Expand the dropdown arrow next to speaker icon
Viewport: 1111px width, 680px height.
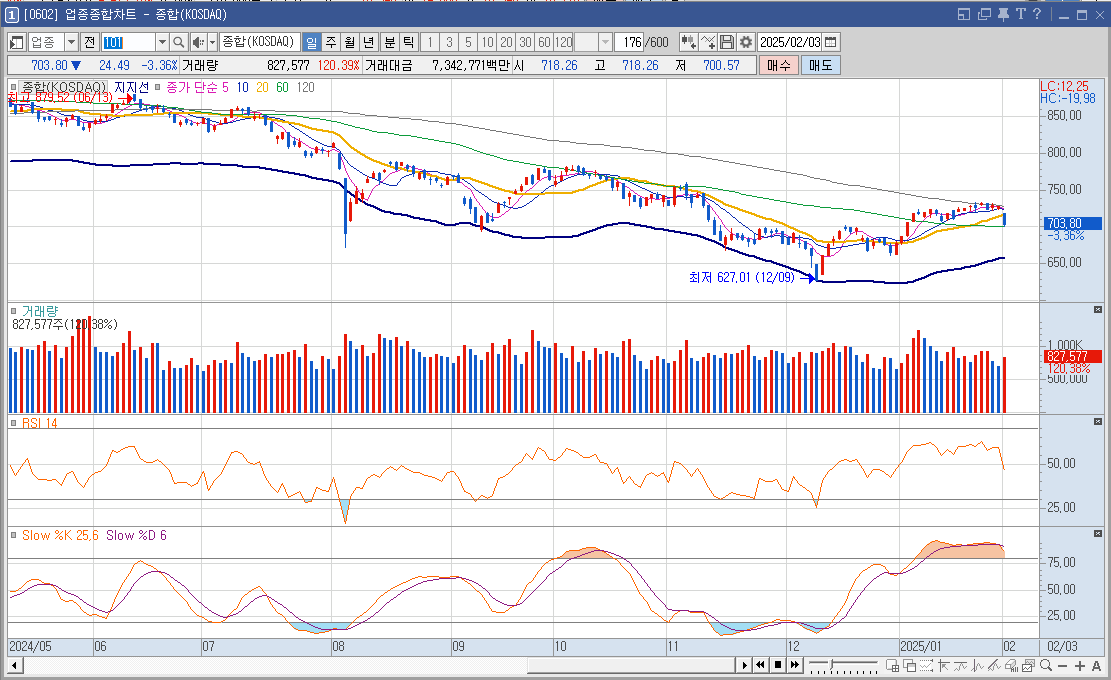(212, 42)
